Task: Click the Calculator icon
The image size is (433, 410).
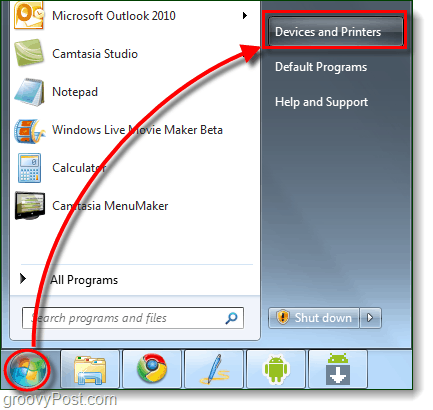Action: pos(29,168)
